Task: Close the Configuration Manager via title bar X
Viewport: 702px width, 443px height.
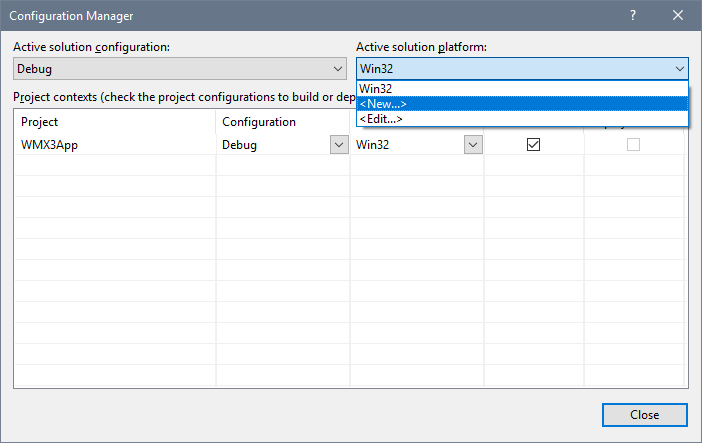Action: (678, 16)
